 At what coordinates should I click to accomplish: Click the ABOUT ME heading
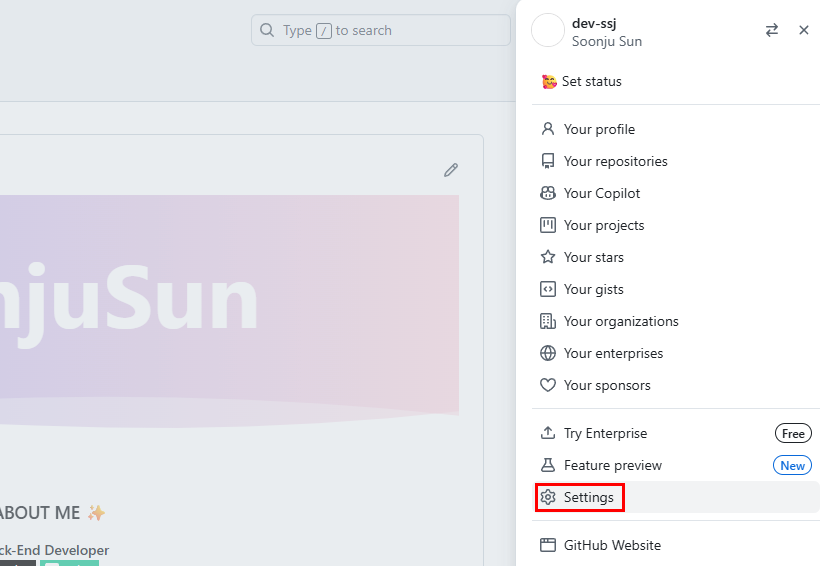click(x=52, y=513)
